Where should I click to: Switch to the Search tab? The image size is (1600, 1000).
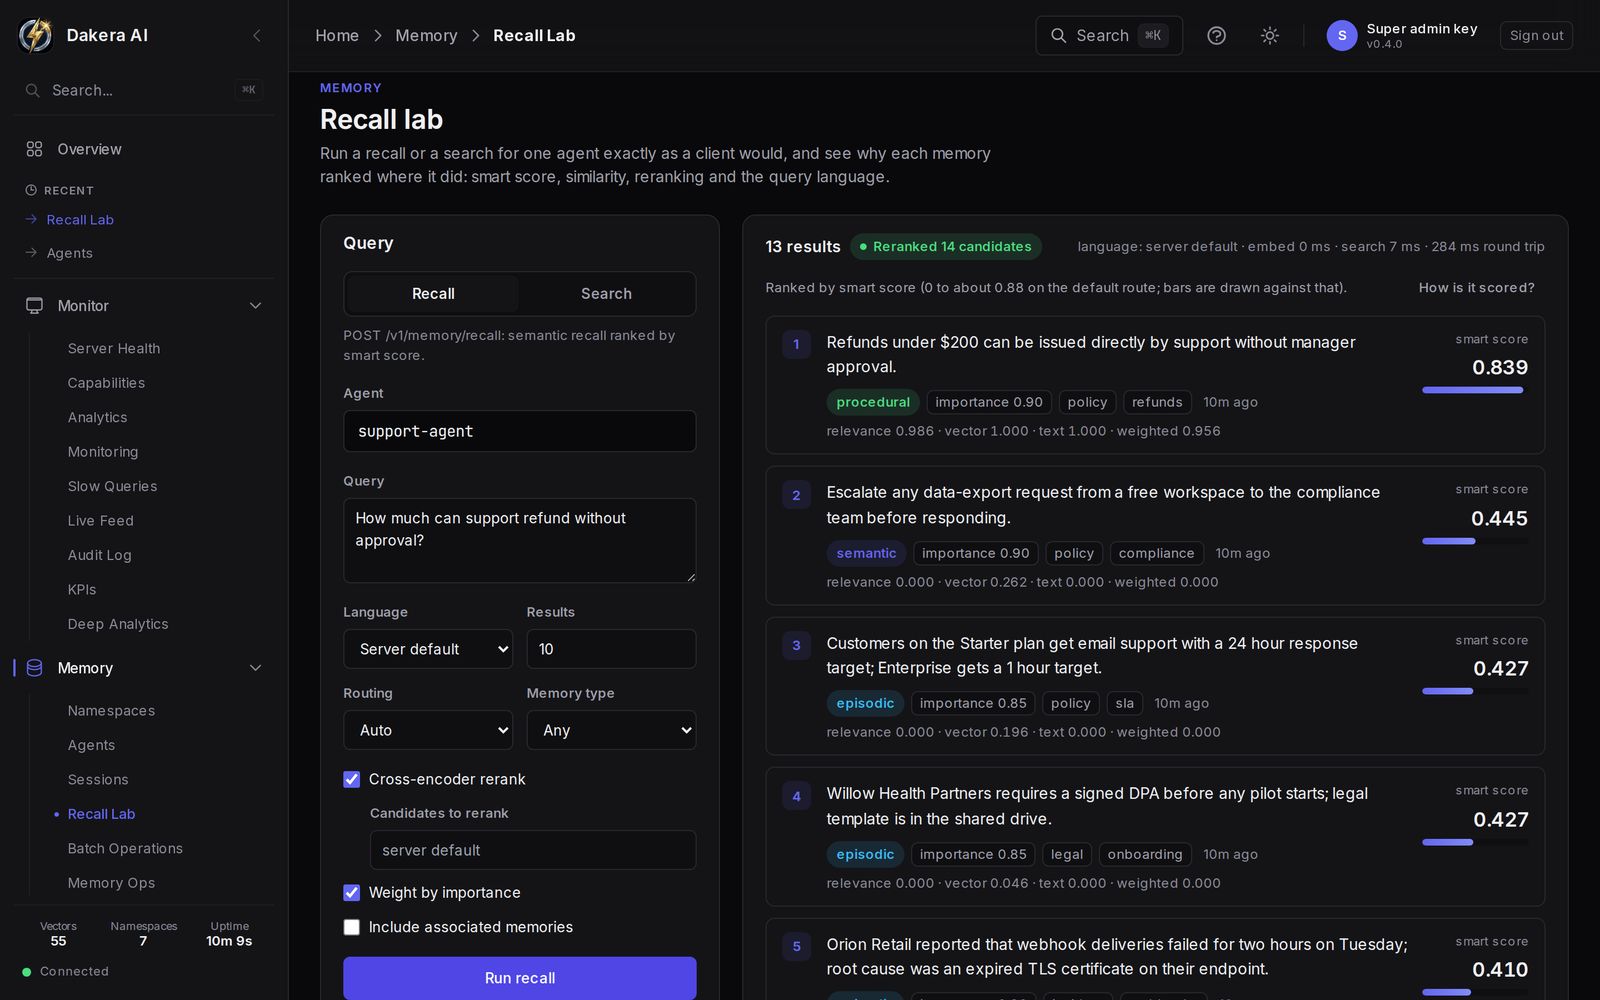(x=606, y=294)
